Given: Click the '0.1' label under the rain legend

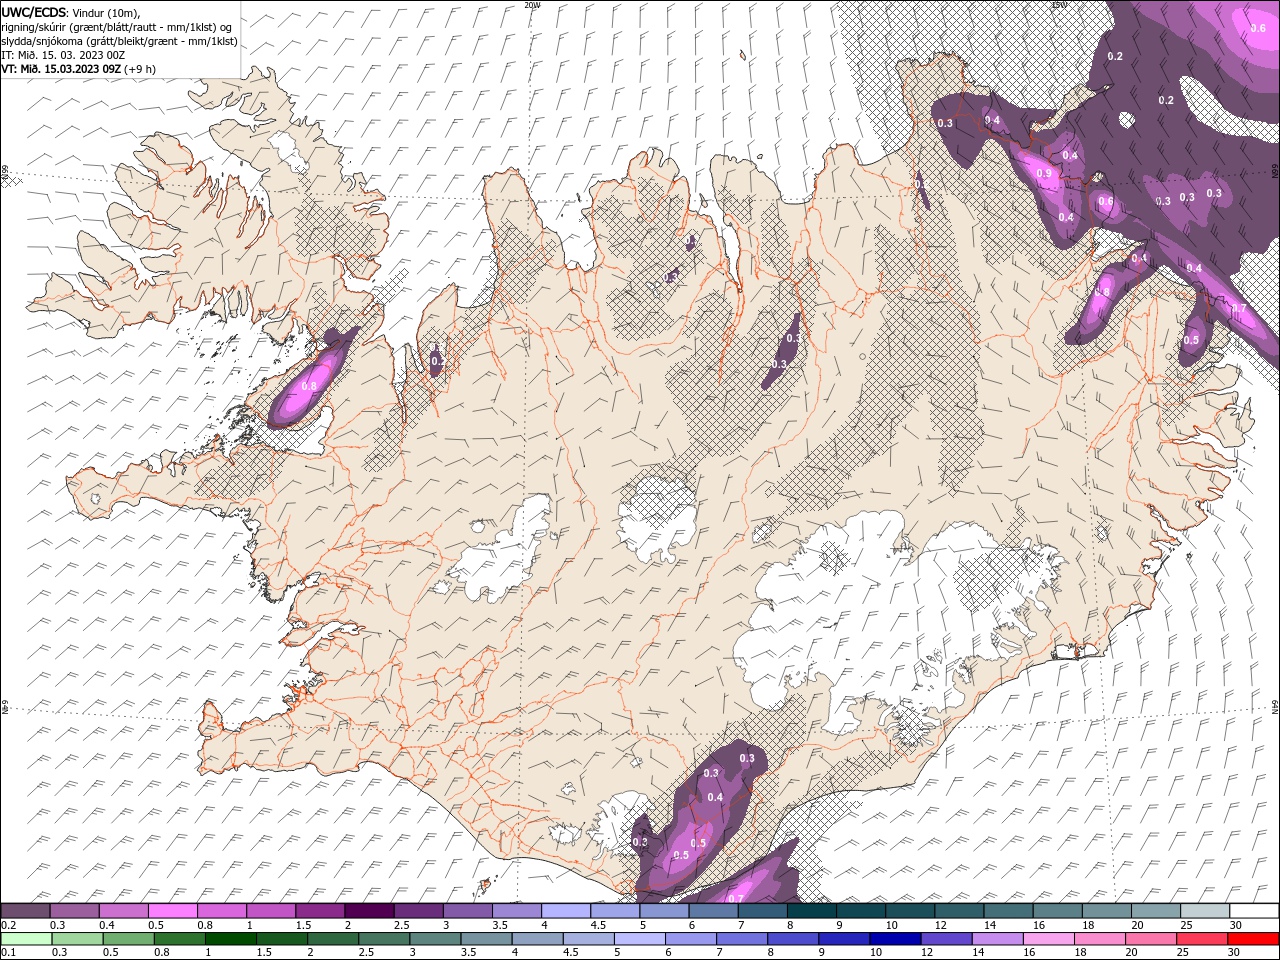Looking at the screenshot, I should pyautogui.click(x=7, y=953).
